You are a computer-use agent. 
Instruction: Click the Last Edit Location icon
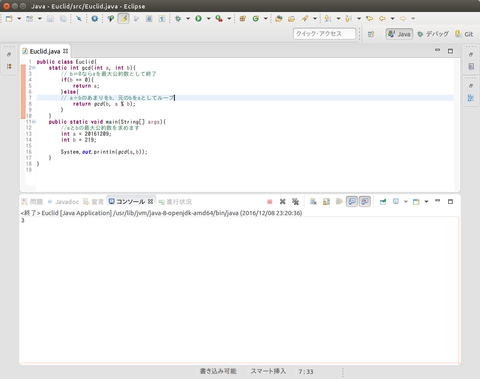click(369, 19)
